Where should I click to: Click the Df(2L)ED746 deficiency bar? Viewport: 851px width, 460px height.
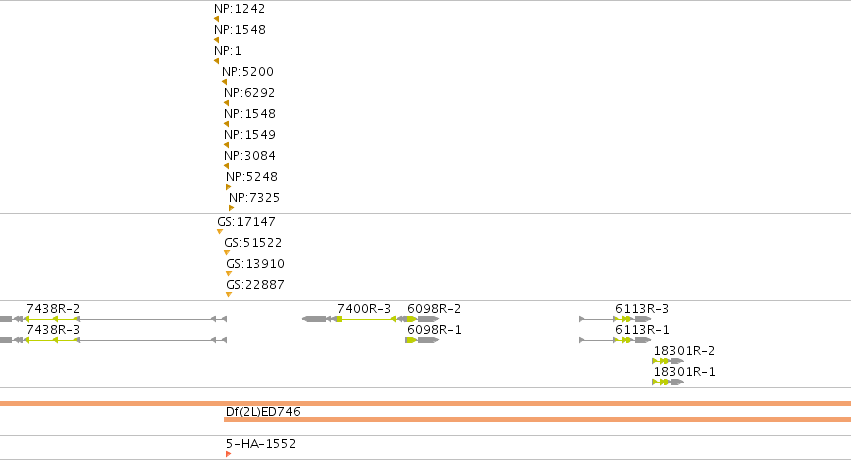tap(537, 419)
